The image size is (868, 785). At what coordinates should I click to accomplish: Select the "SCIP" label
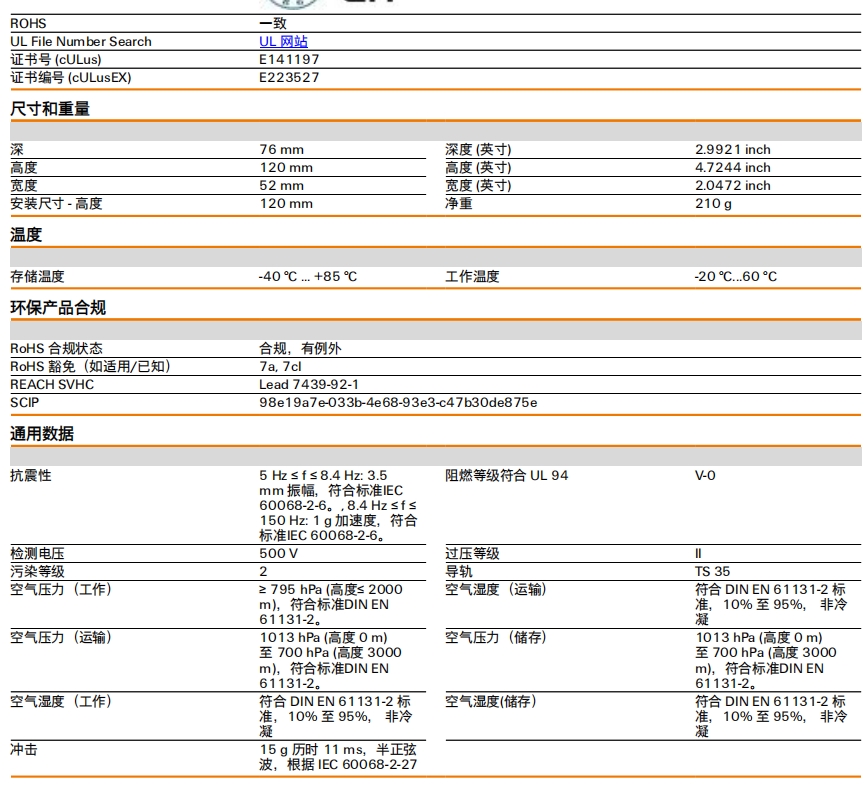25,402
